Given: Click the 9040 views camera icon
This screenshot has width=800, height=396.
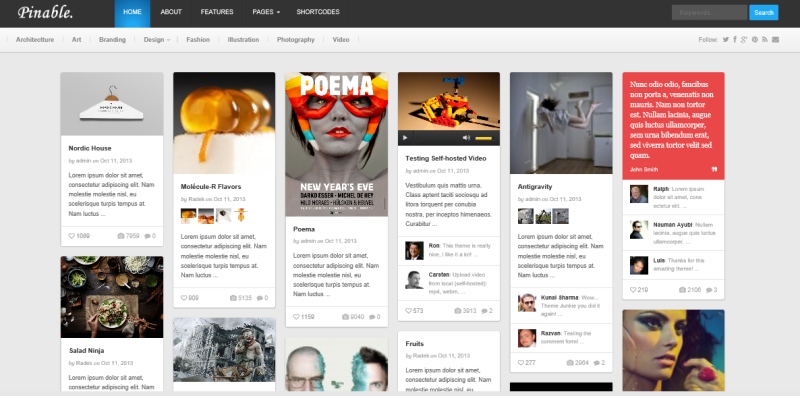Looking at the screenshot, I should coord(345,316).
